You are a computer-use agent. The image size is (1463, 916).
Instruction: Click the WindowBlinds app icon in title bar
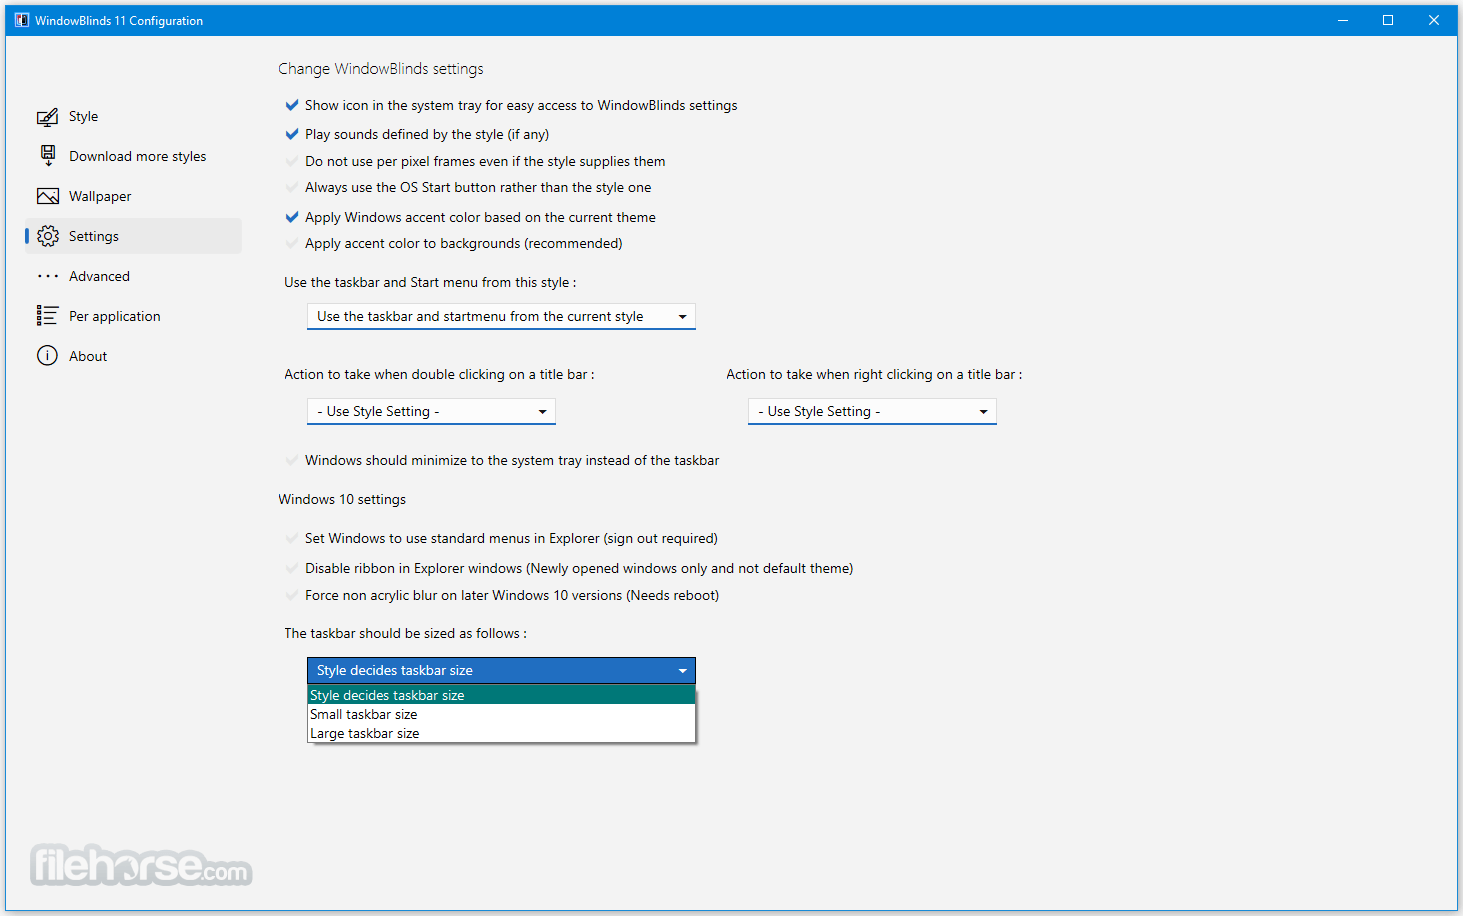pos(21,20)
